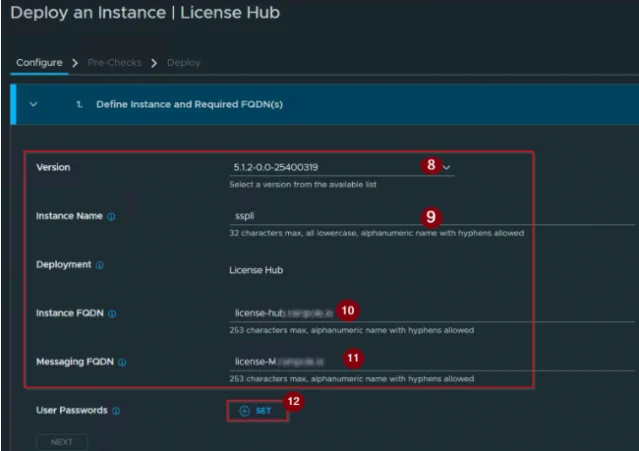Click 'Select a version from the available list' hint
The image size is (639, 451).
[x=303, y=185]
